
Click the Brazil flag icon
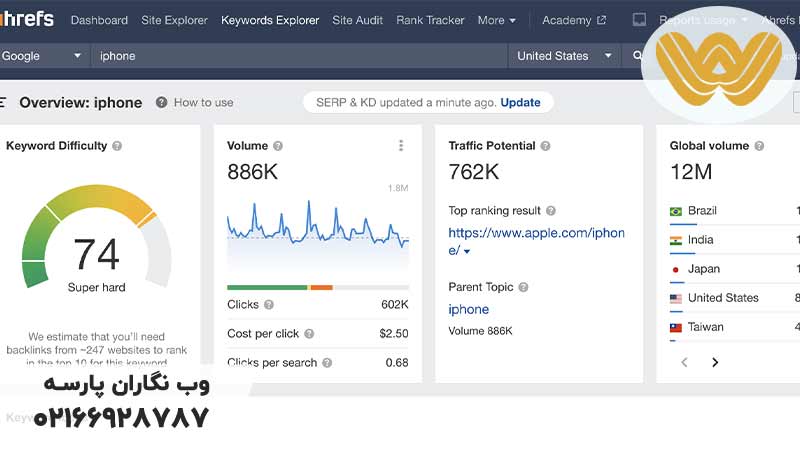pyautogui.click(x=676, y=211)
